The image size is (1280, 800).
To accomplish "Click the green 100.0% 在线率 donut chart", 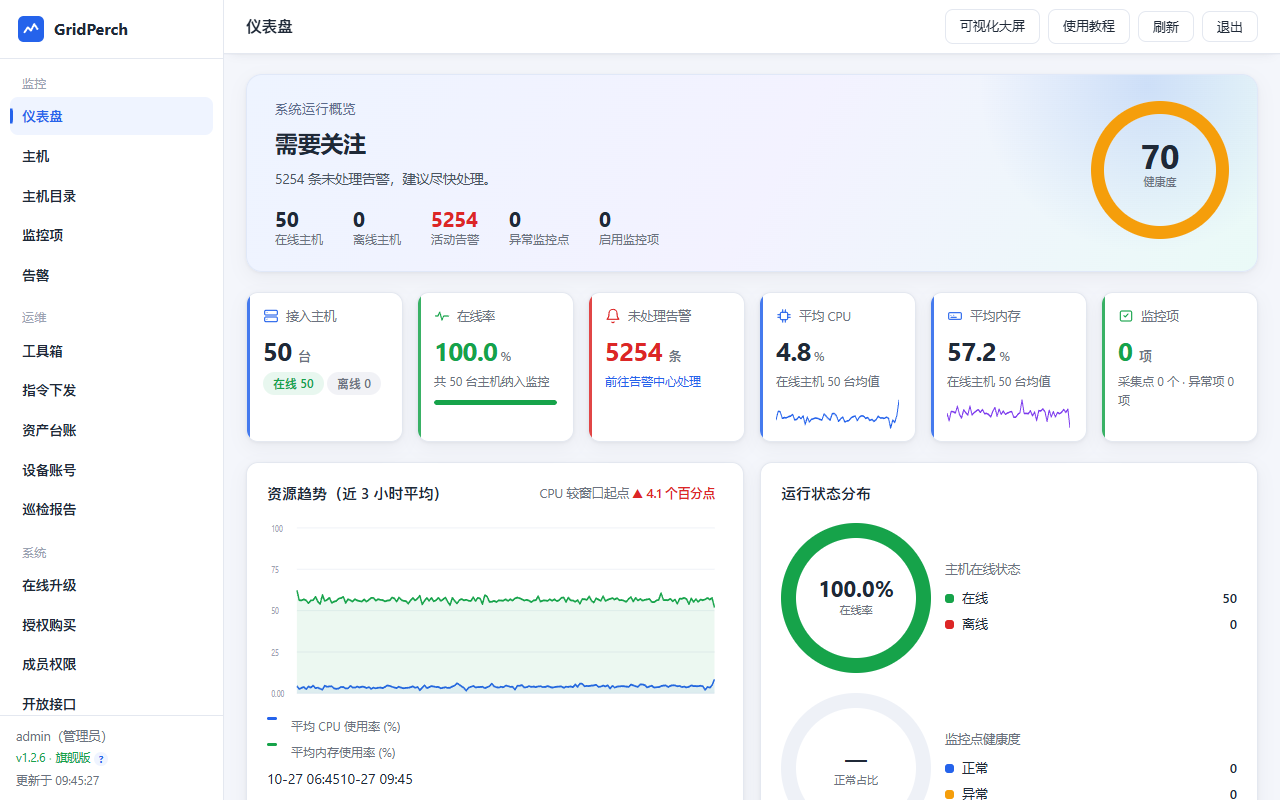I will pos(856,598).
